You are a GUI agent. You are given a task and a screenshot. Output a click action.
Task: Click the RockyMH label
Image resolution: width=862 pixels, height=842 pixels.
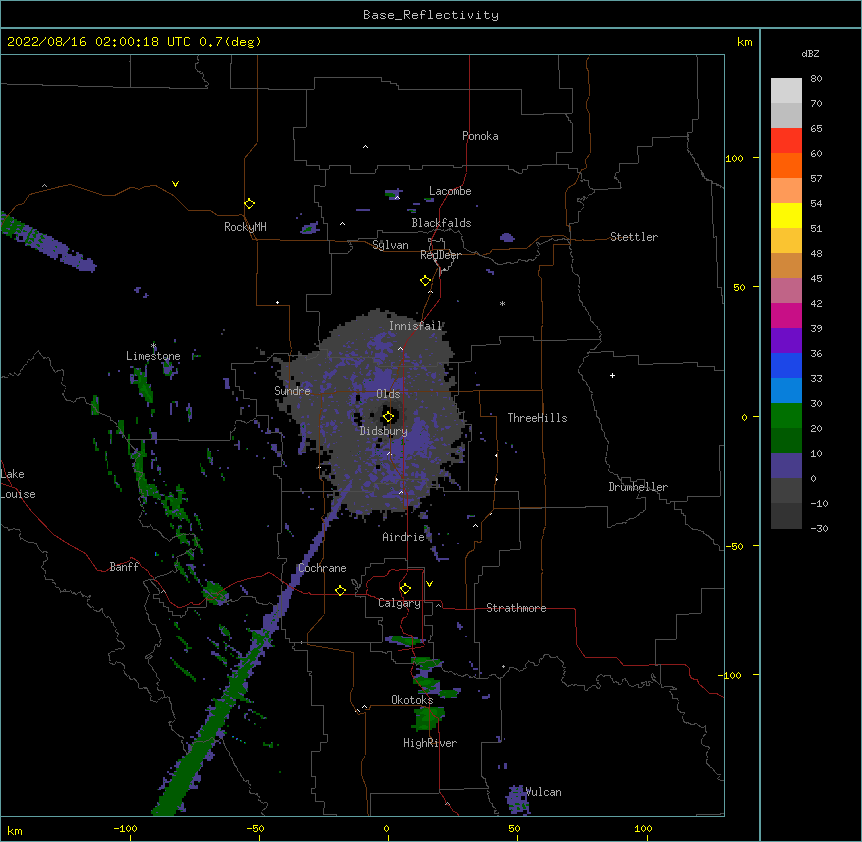pos(245,227)
